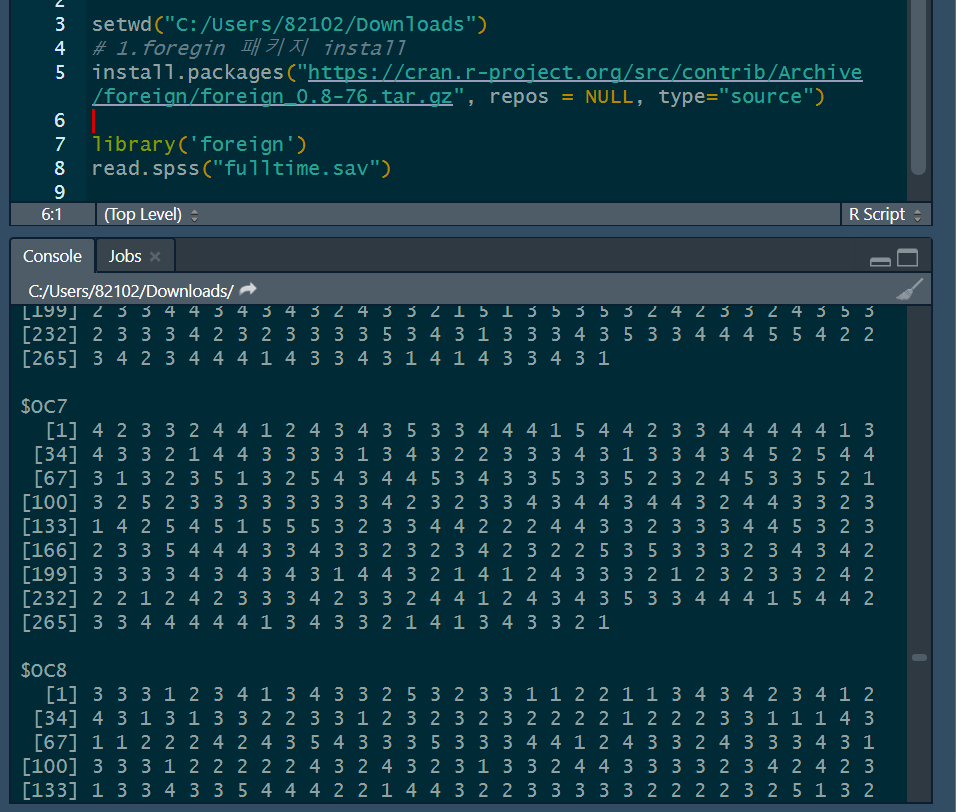The width and height of the screenshot is (956, 812).
Task: Click the [34] index under $OC7
Action: click(56, 455)
